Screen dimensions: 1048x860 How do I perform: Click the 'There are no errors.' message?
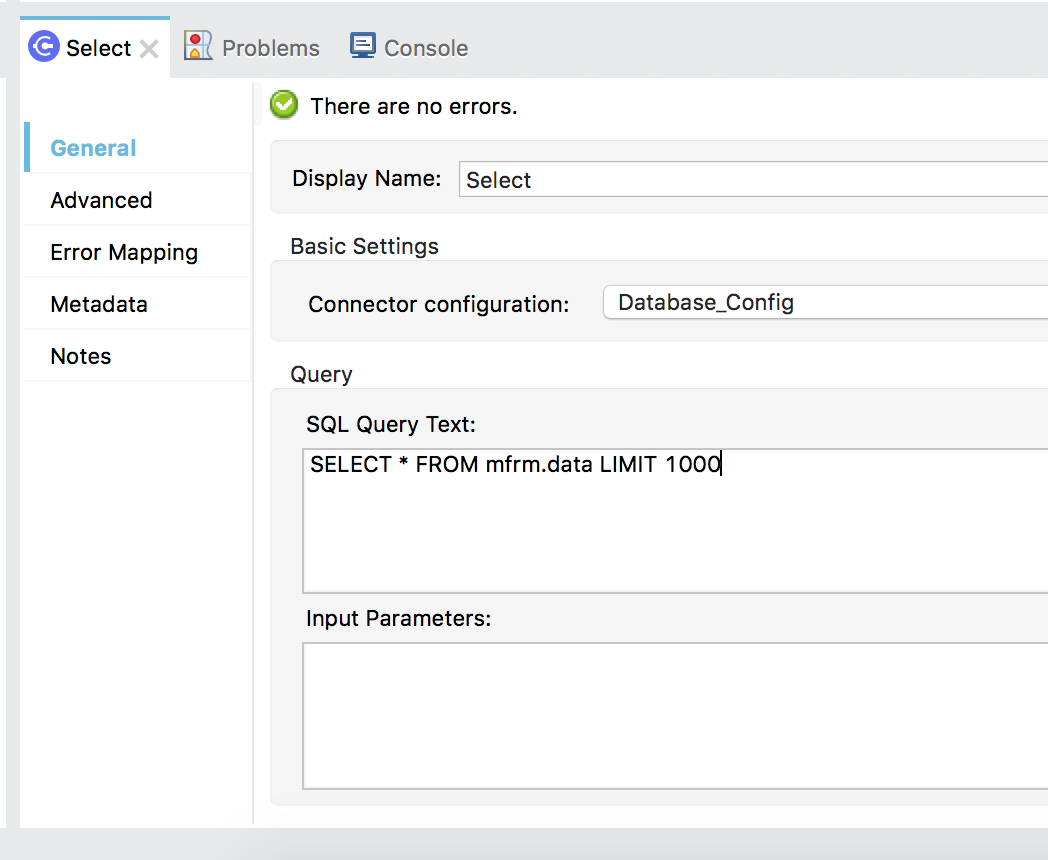414,106
